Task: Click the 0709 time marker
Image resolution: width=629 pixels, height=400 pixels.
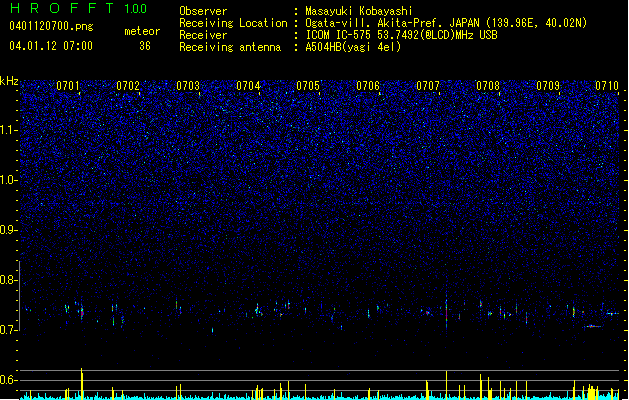Action: (548, 85)
